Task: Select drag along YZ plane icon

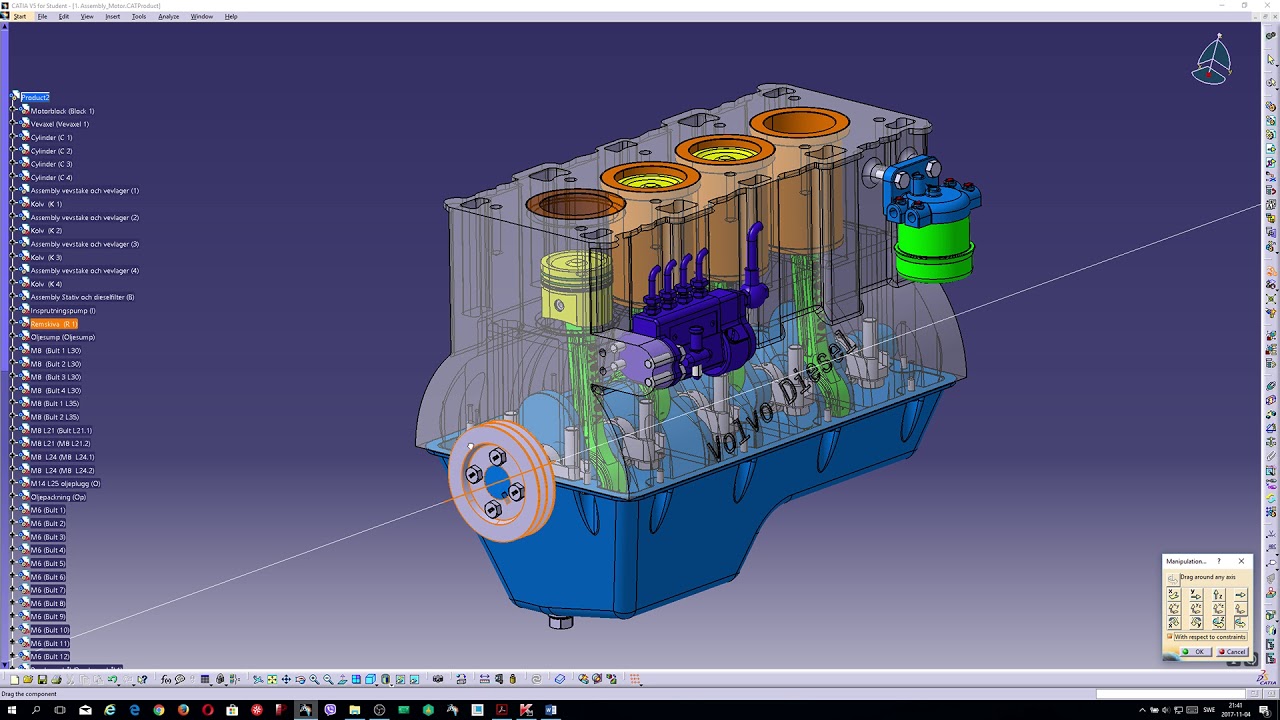Action: click(x=1196, y=609)
